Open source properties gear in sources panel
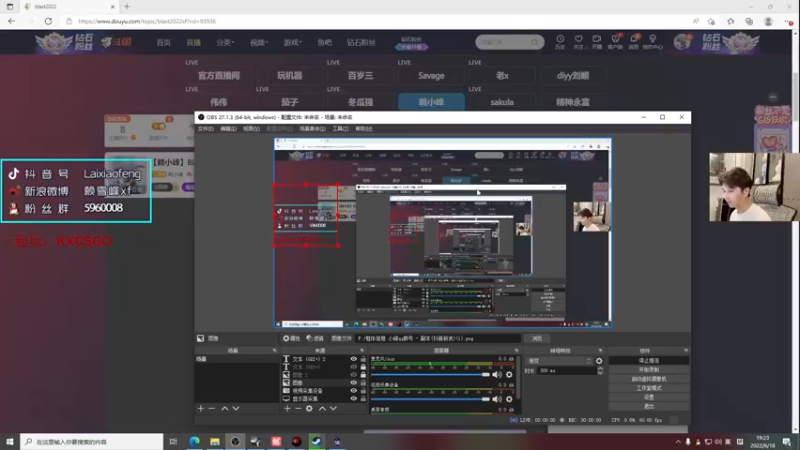The height and width of the screenshot is (450, 800). click(x=309, y=409)
